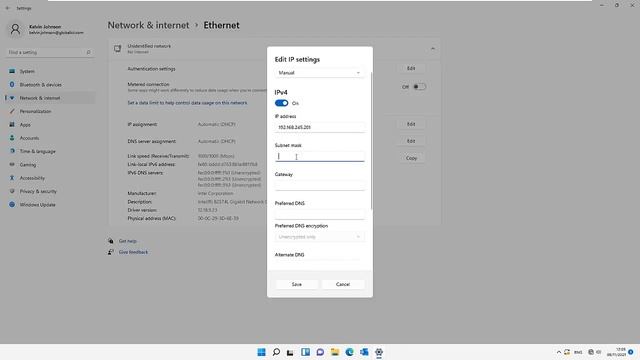
Task: Click the taskbar clock and date
Action: point(616,352)
